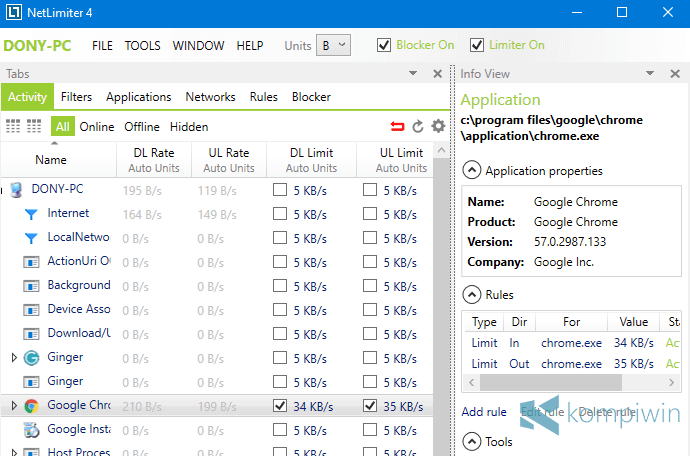This screenshot has height=456, width=690.
Task: Click the blue Ginger G icon
Action: 31,358
